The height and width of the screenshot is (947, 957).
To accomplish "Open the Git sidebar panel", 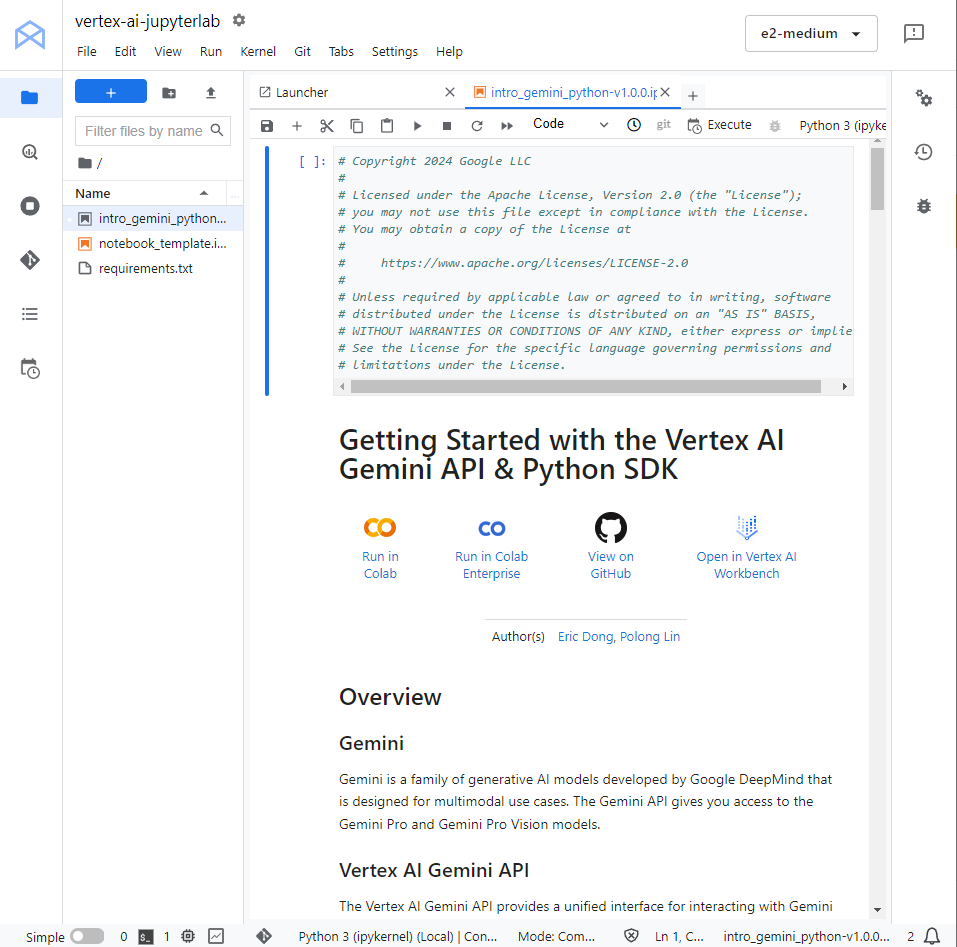I will click(x=29, y=260).
